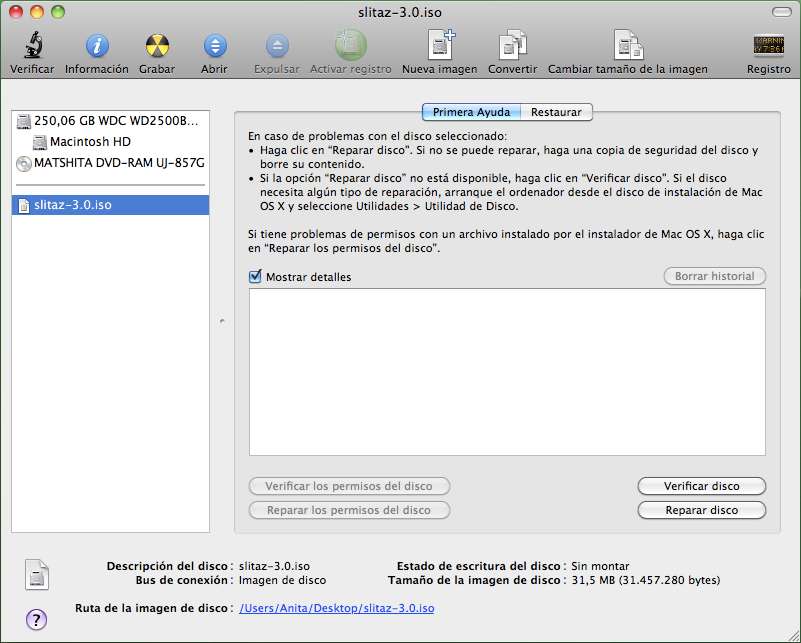Click the toolbar toggle pill in title bar
The image size is (801, 643).
pyautogui.click(x=782, y=12)
